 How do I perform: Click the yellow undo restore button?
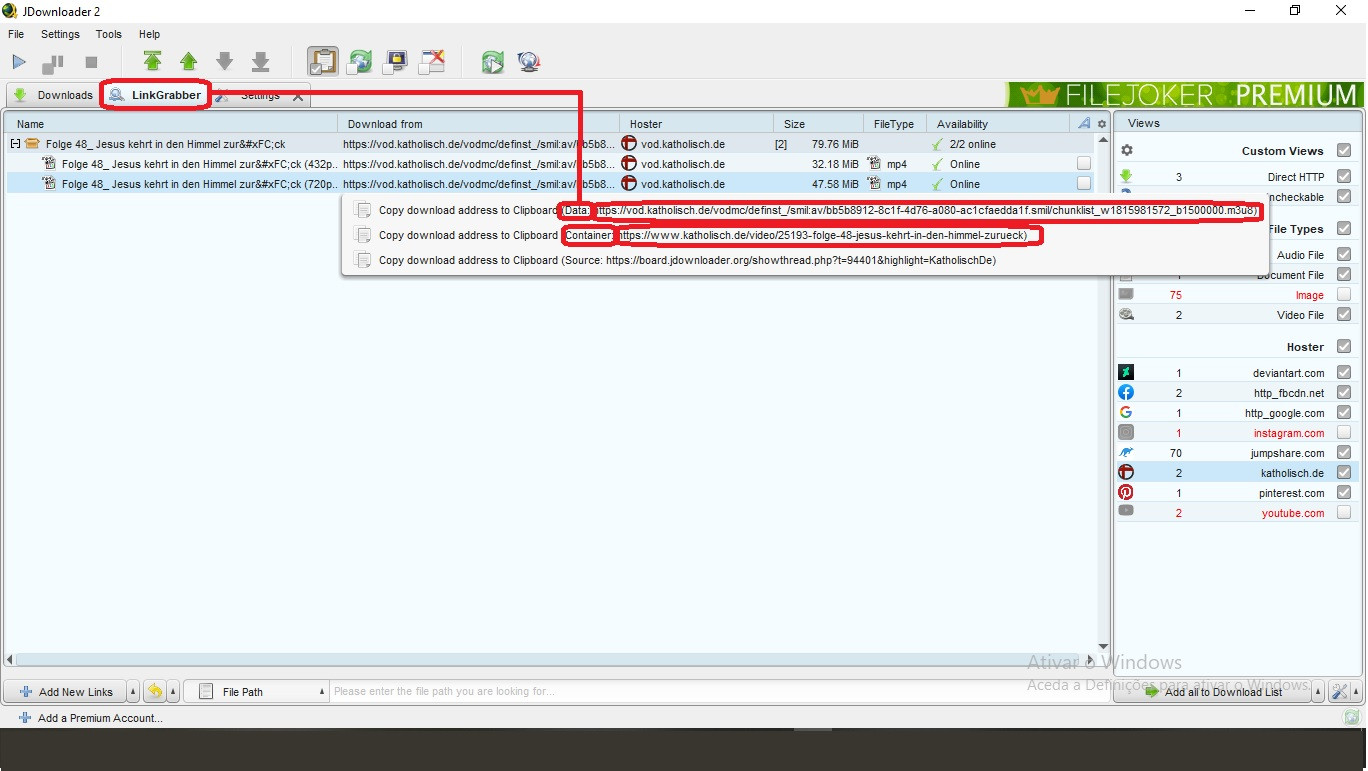(155, 692)
